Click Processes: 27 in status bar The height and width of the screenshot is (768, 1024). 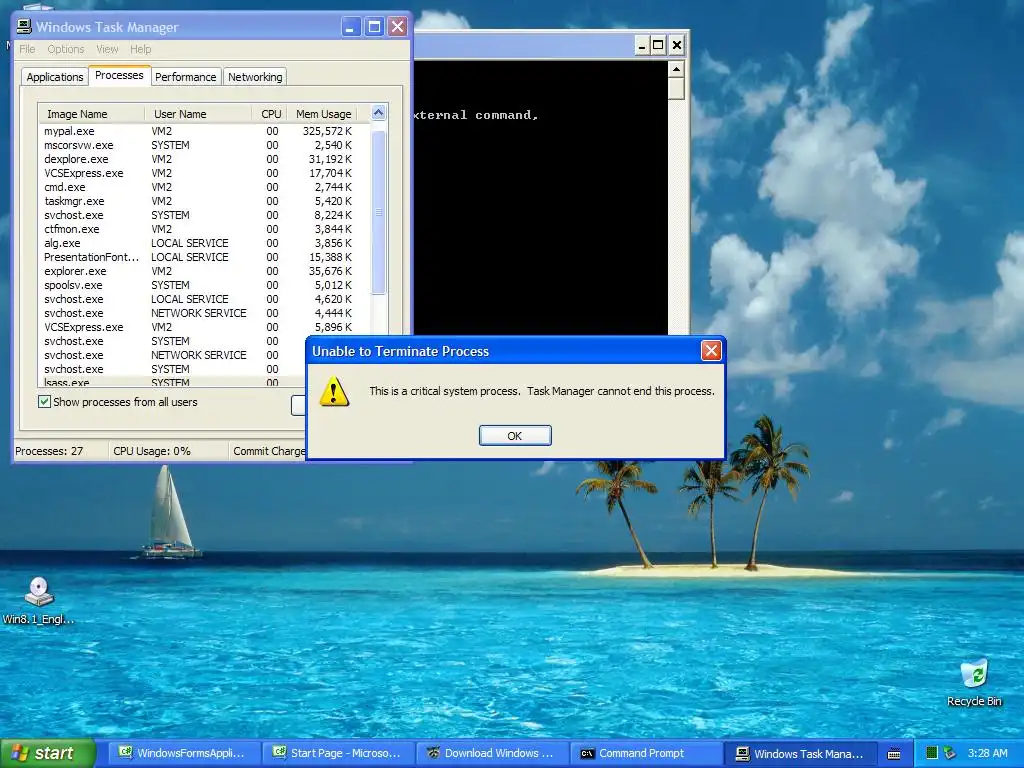point(49,451)
